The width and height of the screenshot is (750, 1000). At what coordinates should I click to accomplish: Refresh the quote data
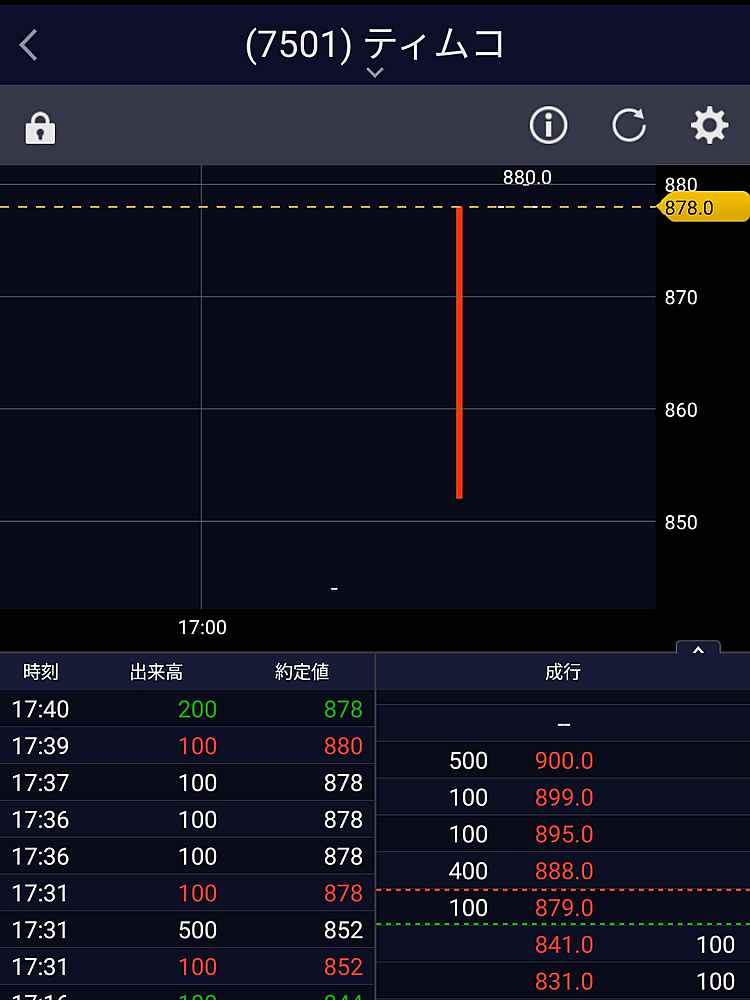629,126
